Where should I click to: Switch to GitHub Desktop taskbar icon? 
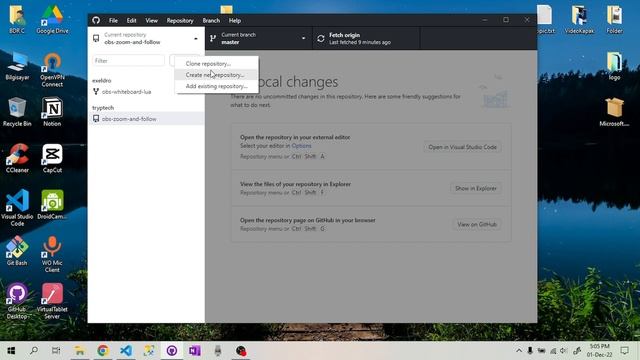pos(172,351)
